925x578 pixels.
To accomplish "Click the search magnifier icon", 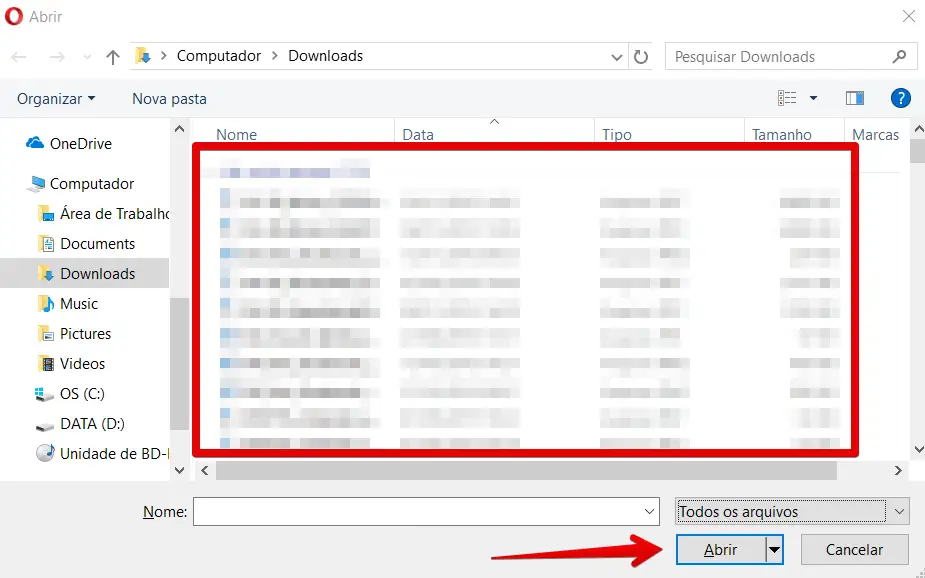I will 900,57.
